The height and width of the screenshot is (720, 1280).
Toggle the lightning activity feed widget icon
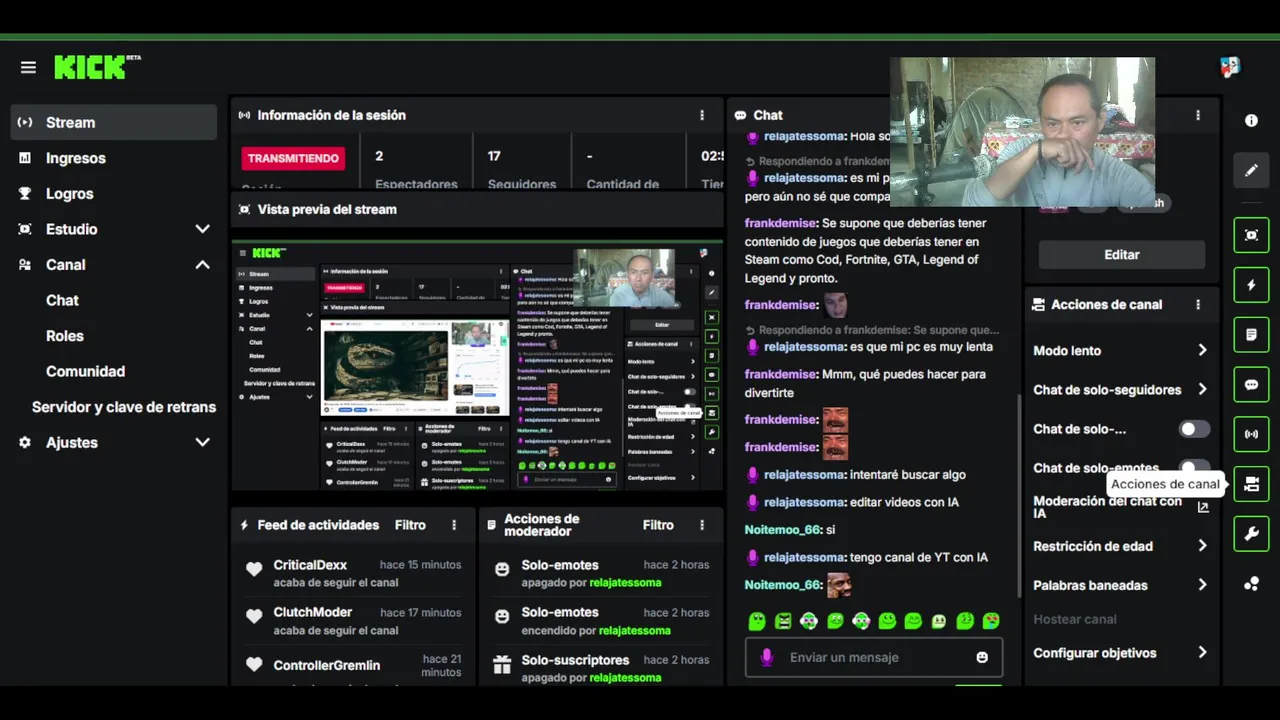pyautogui.click(x=1251, y=285)
